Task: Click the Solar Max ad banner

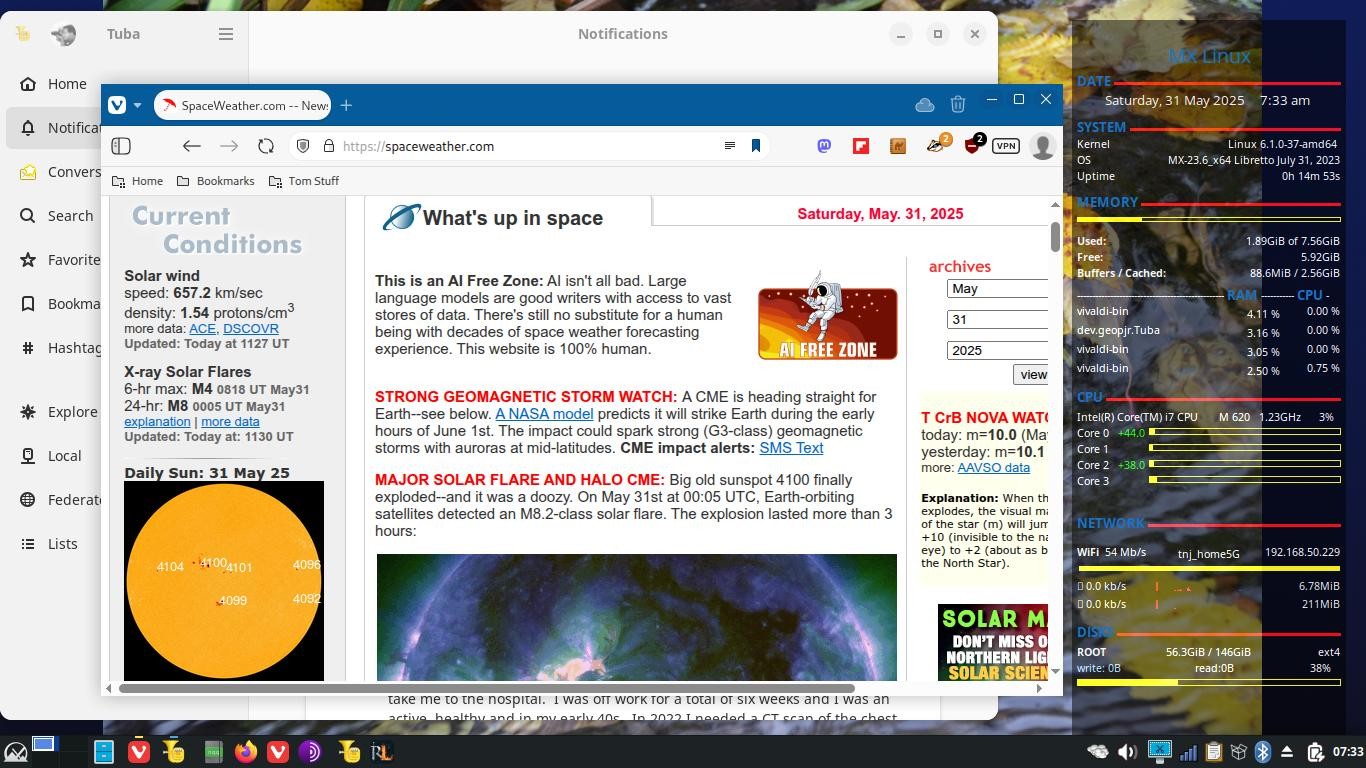Action: coord(993,642)
